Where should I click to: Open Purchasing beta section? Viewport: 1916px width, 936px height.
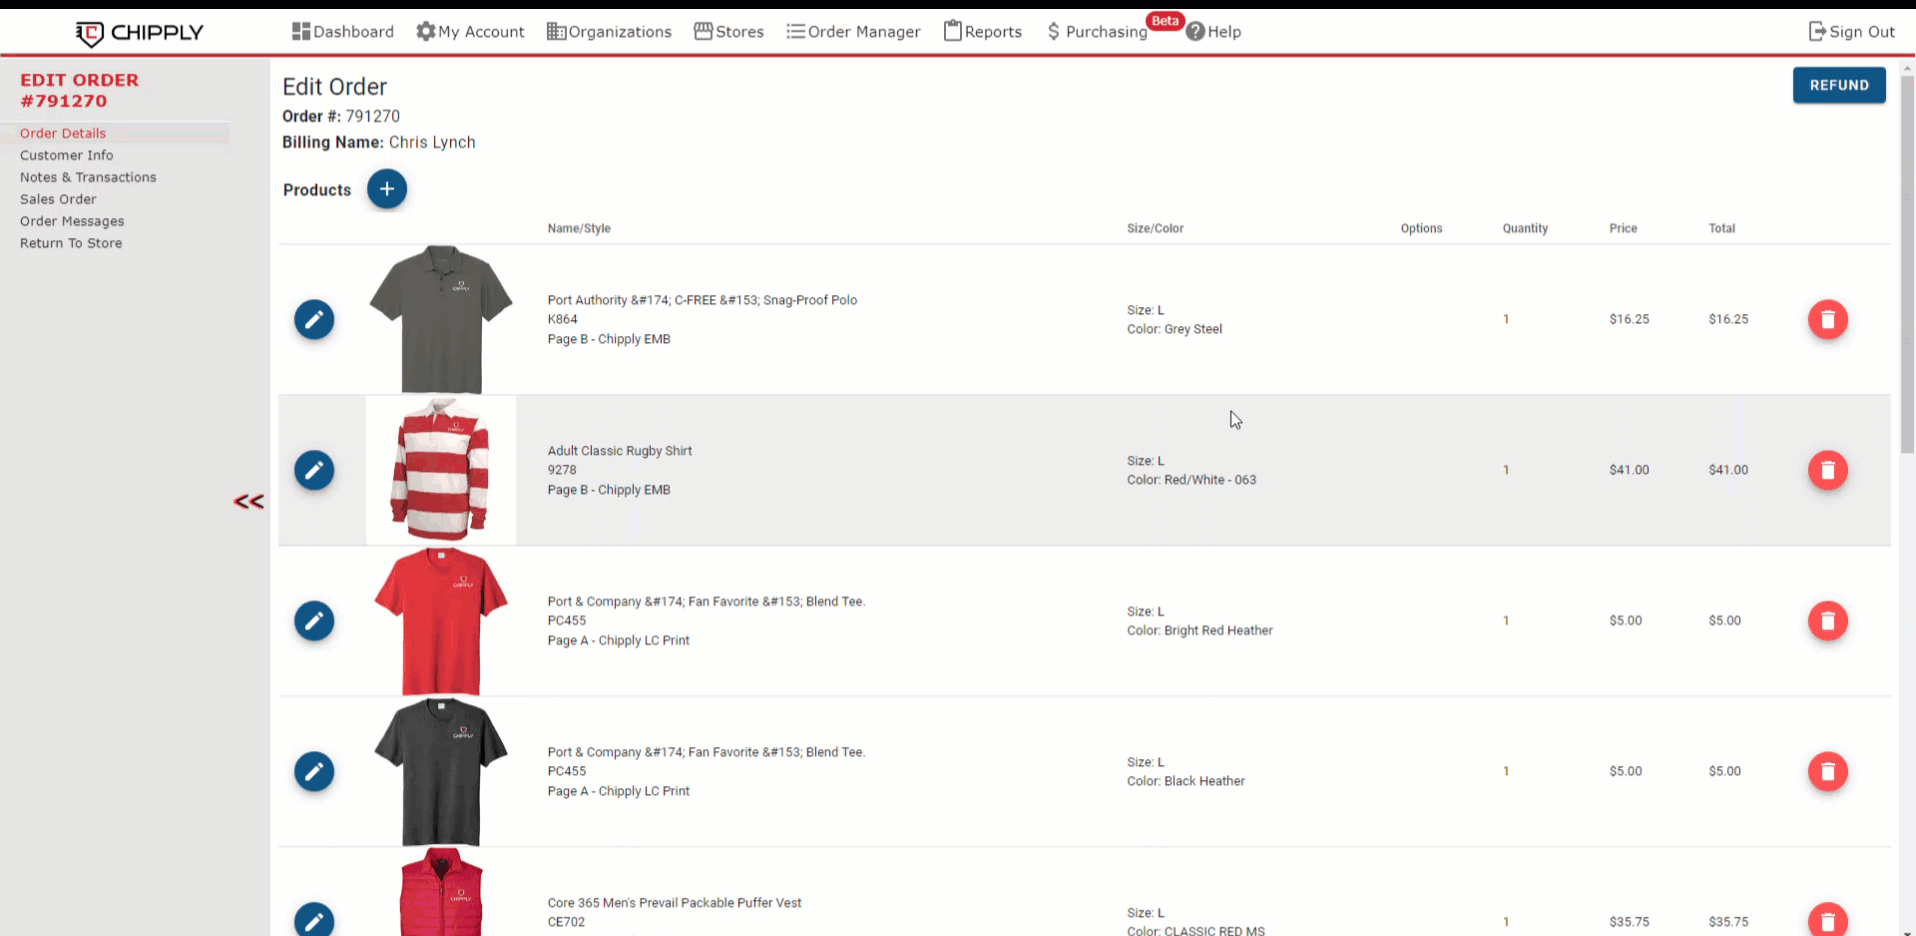(1097, 32)
